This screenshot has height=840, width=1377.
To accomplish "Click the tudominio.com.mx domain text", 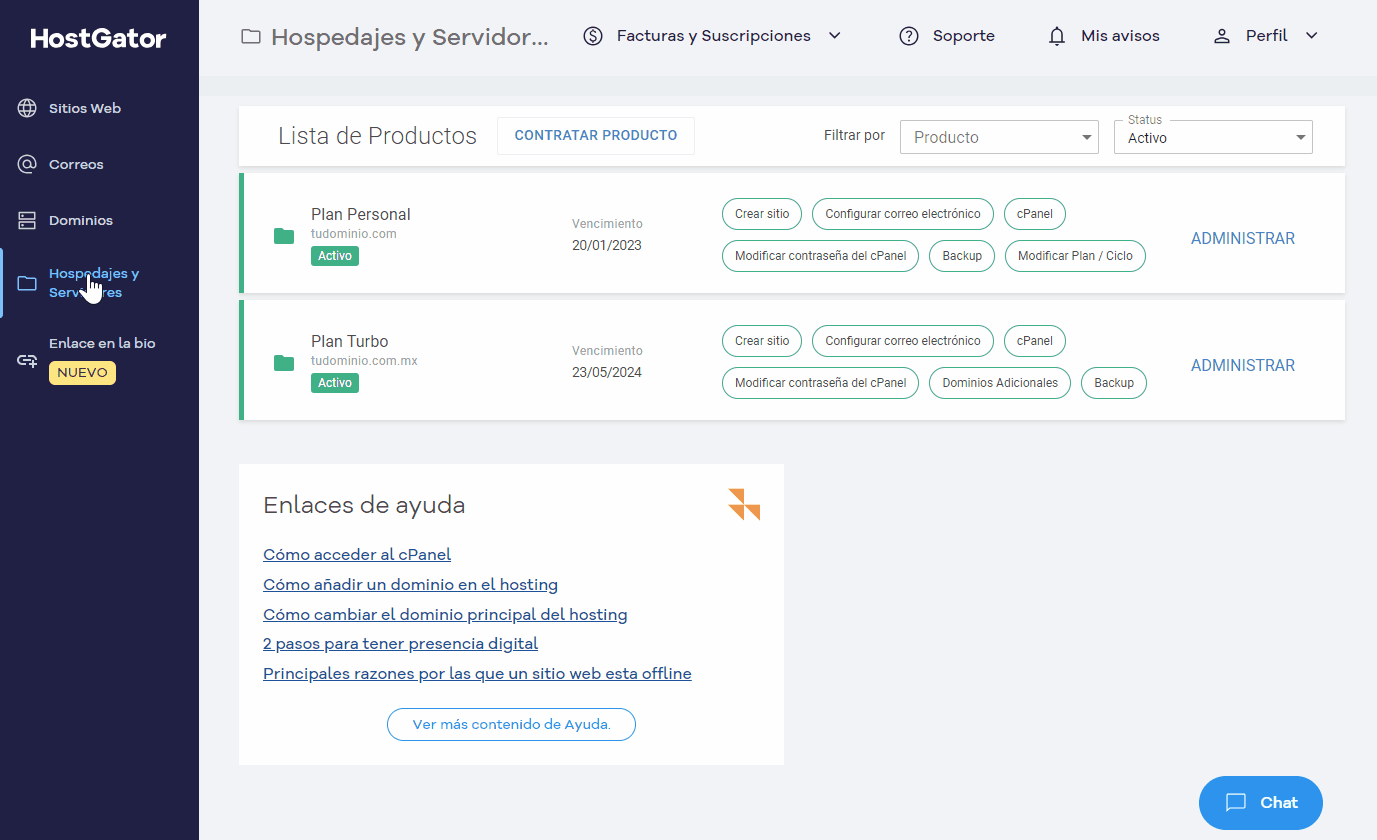I will (364, 361).
